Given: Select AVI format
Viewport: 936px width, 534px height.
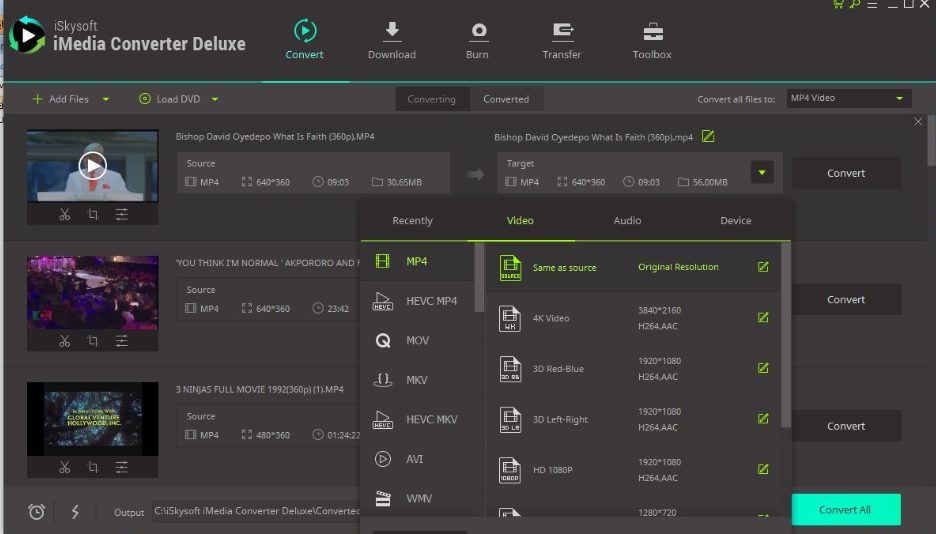Looking at the screenshot, I should (417, 459).
